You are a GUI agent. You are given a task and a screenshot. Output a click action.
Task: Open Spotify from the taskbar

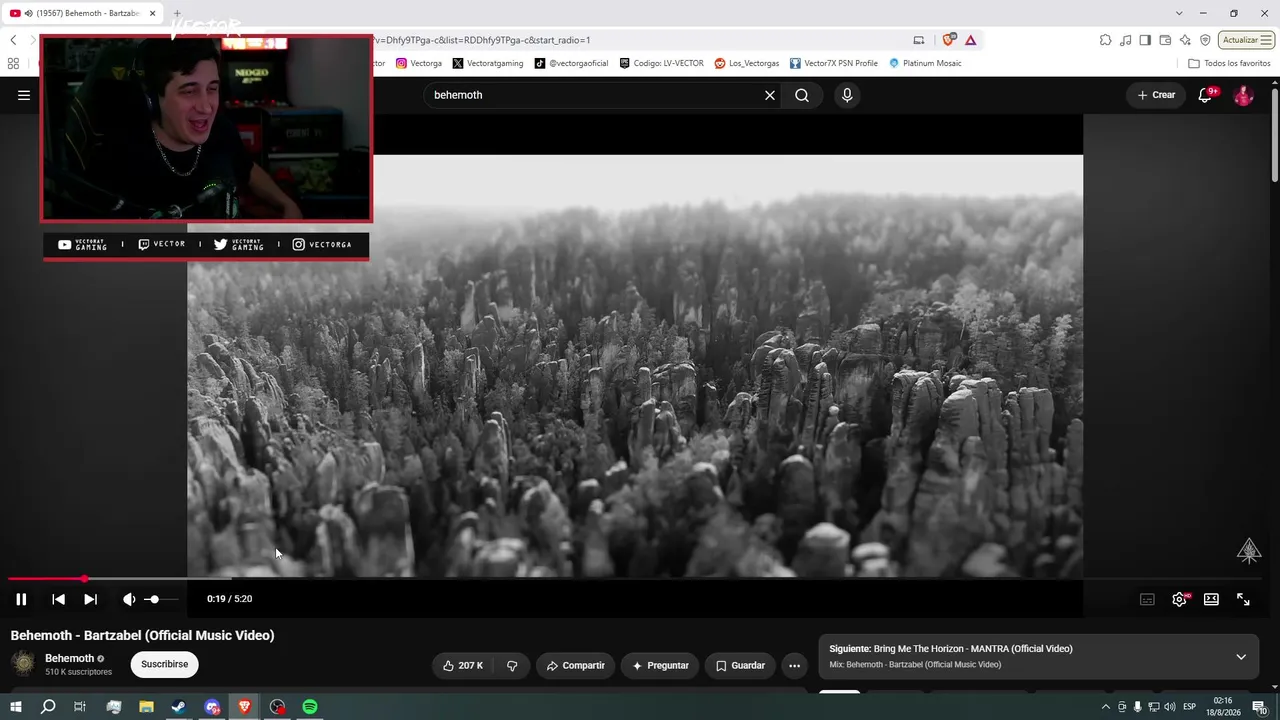pyautogui.click(x=310, y=707)
